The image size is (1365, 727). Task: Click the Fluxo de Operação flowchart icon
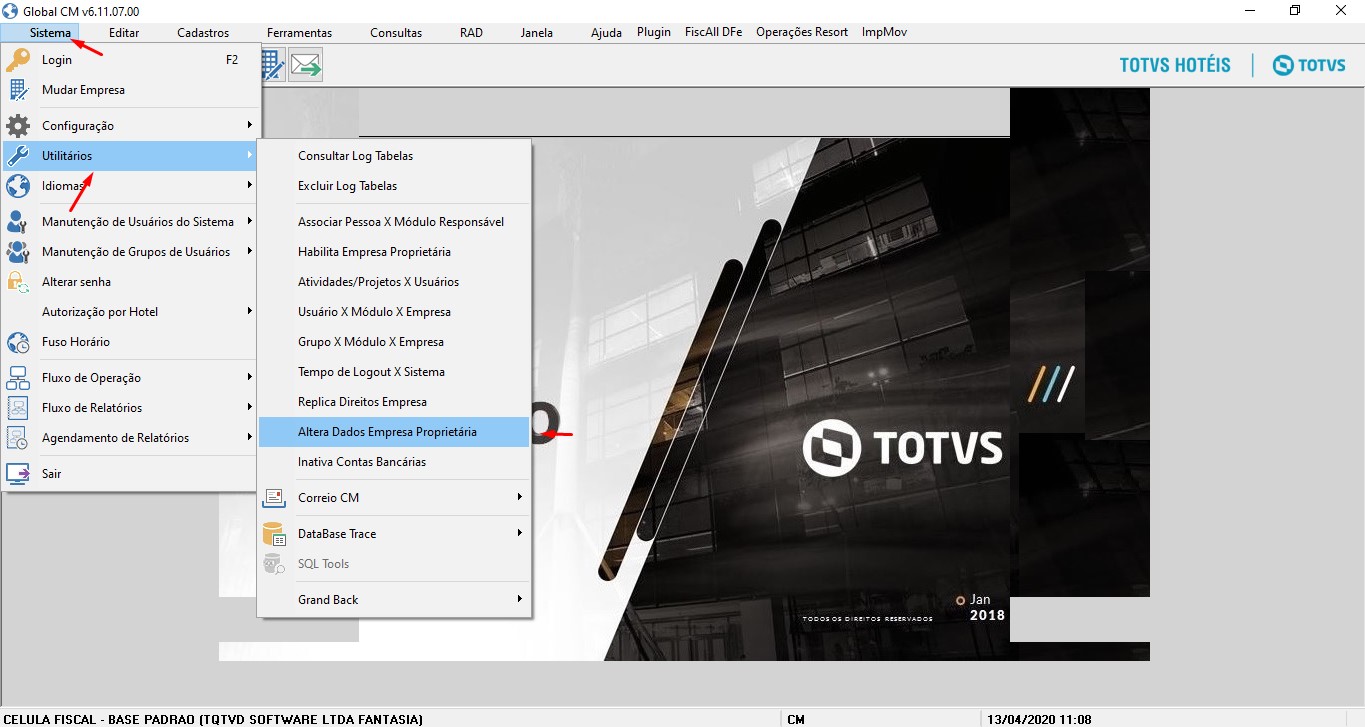pos(18,378)
